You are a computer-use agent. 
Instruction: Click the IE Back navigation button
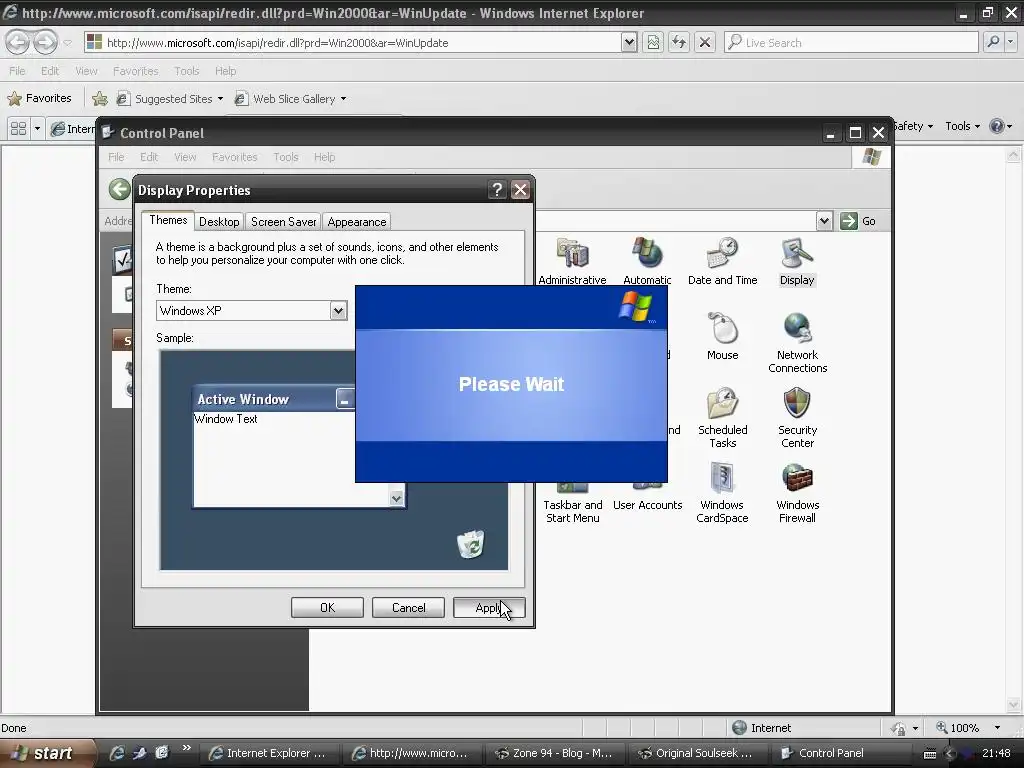coord(18,42)
